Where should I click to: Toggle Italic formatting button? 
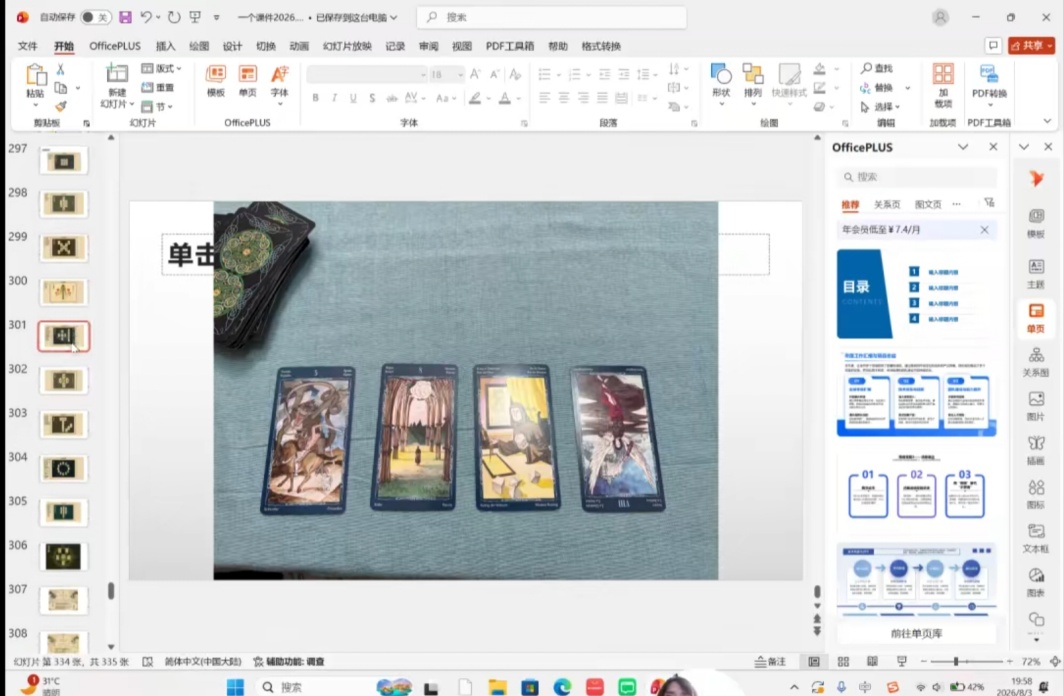[x=334, y=98]
